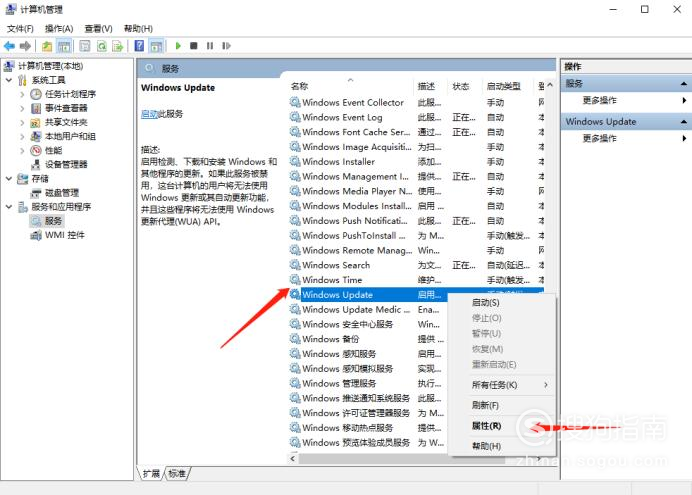Open the 查看(V) menu
The image size is (692, 495).
tap(98, 29)
